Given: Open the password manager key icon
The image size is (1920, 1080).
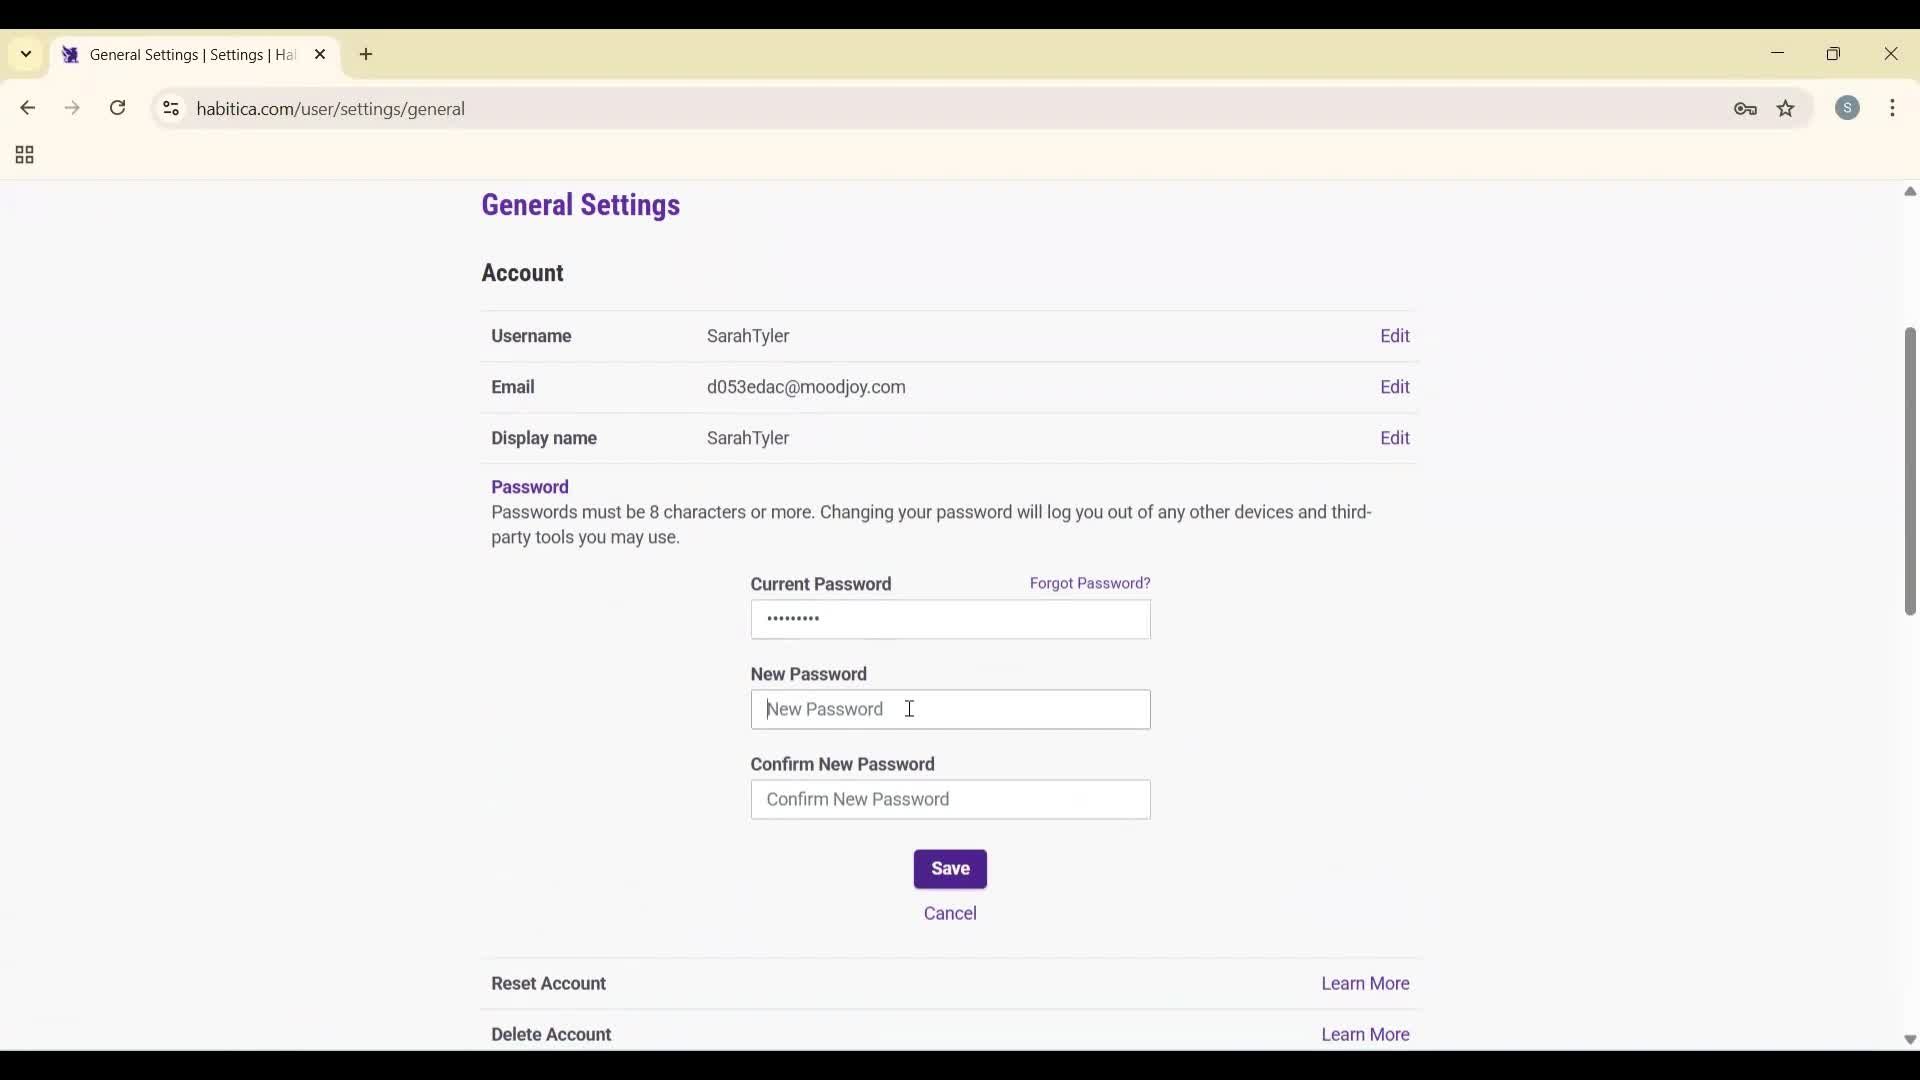Looking at the screenshot, I should point(1746,109).
